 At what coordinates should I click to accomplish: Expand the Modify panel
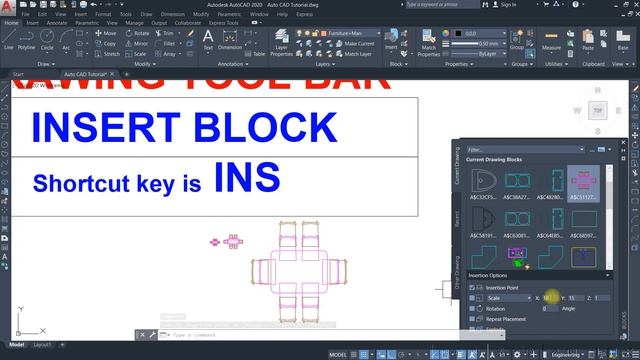coord(144,64)
